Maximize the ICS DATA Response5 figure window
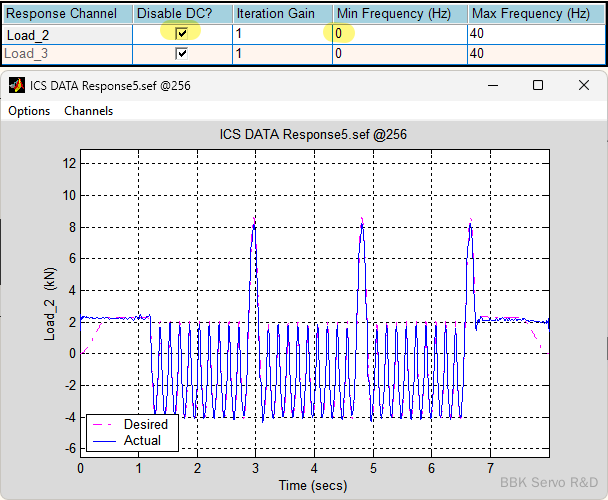 pos(537,86)
